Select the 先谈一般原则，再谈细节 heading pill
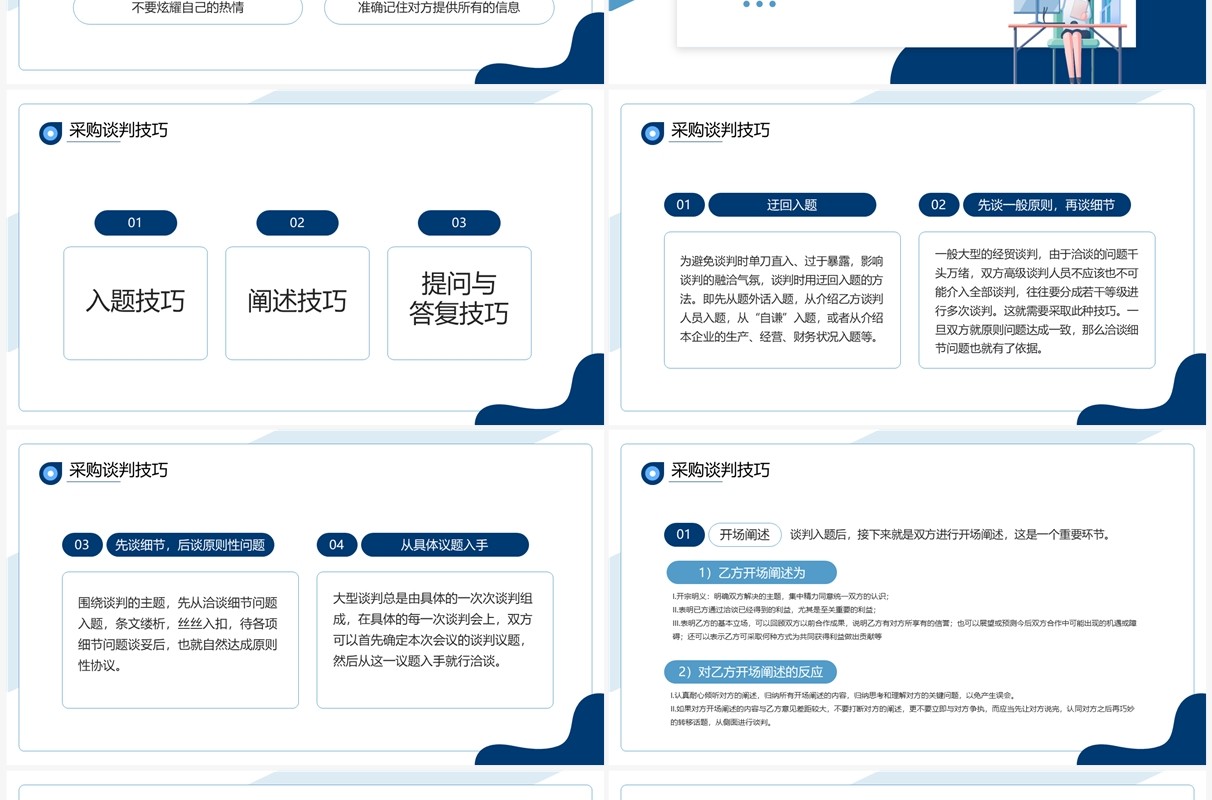Screen dimensions: 1212x800 coord(1046,205)
